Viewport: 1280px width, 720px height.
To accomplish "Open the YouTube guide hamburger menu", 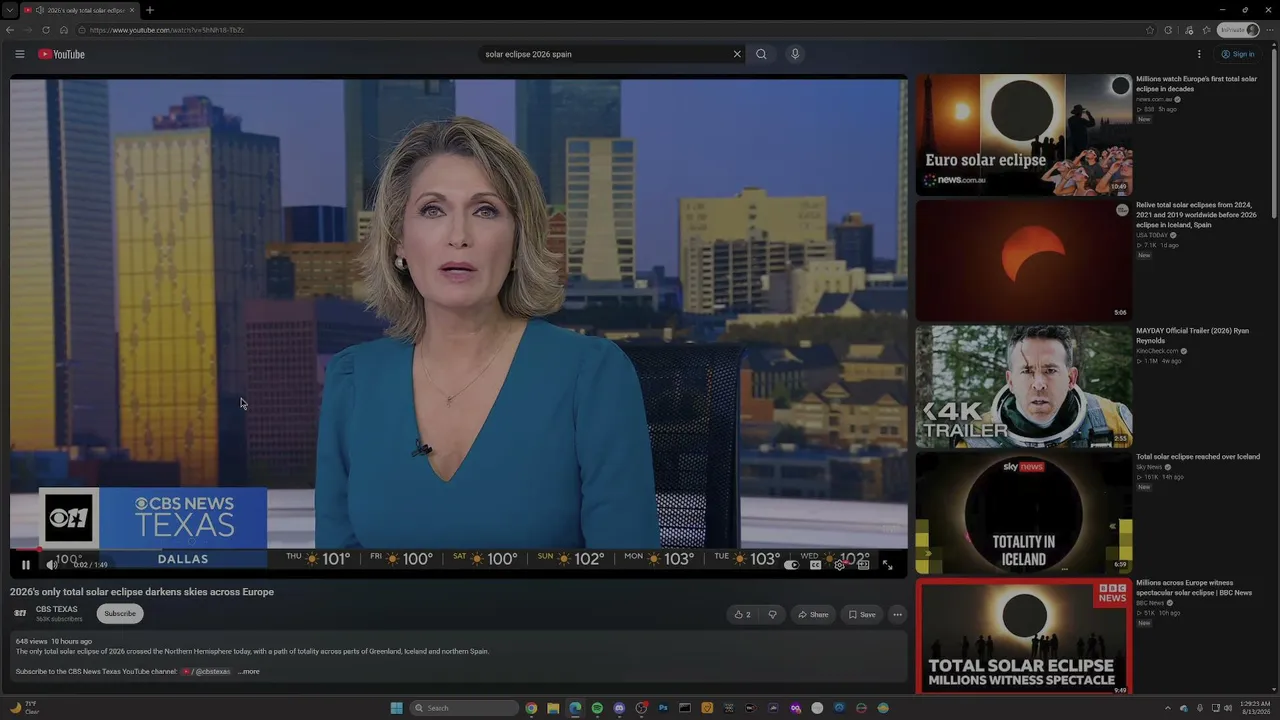I will click(19, 54).
